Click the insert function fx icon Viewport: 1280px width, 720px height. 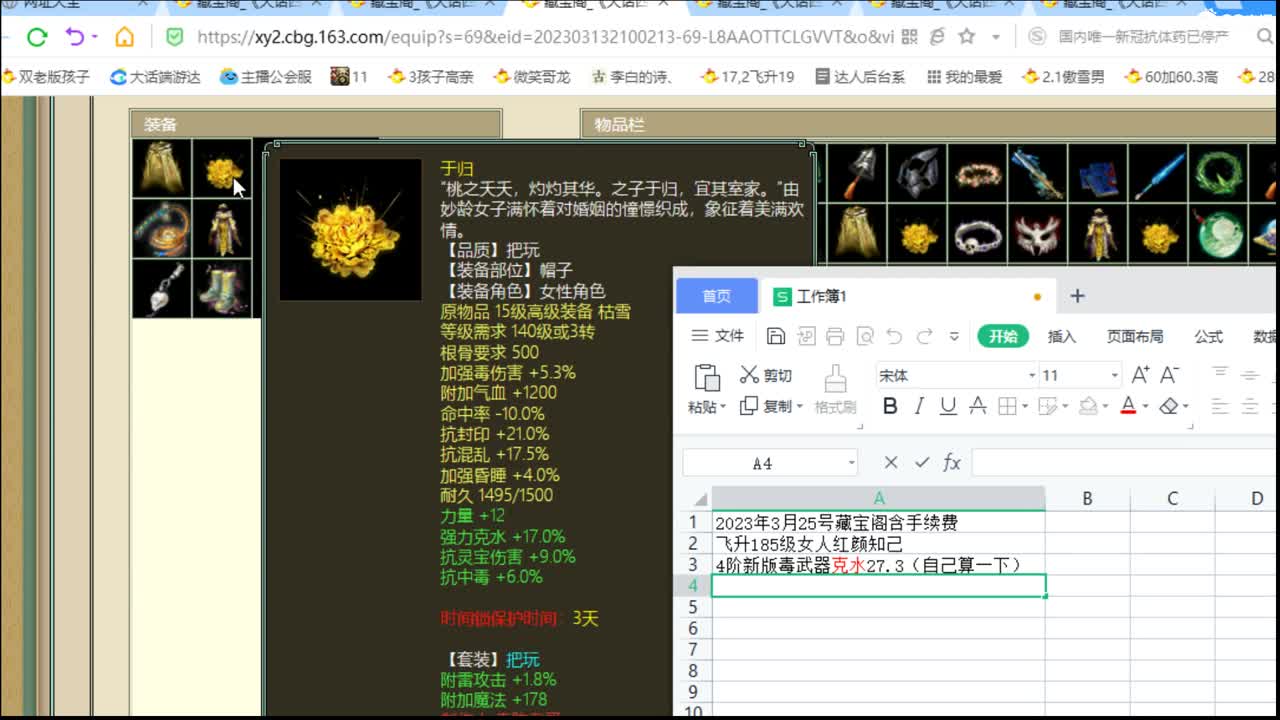952,462
